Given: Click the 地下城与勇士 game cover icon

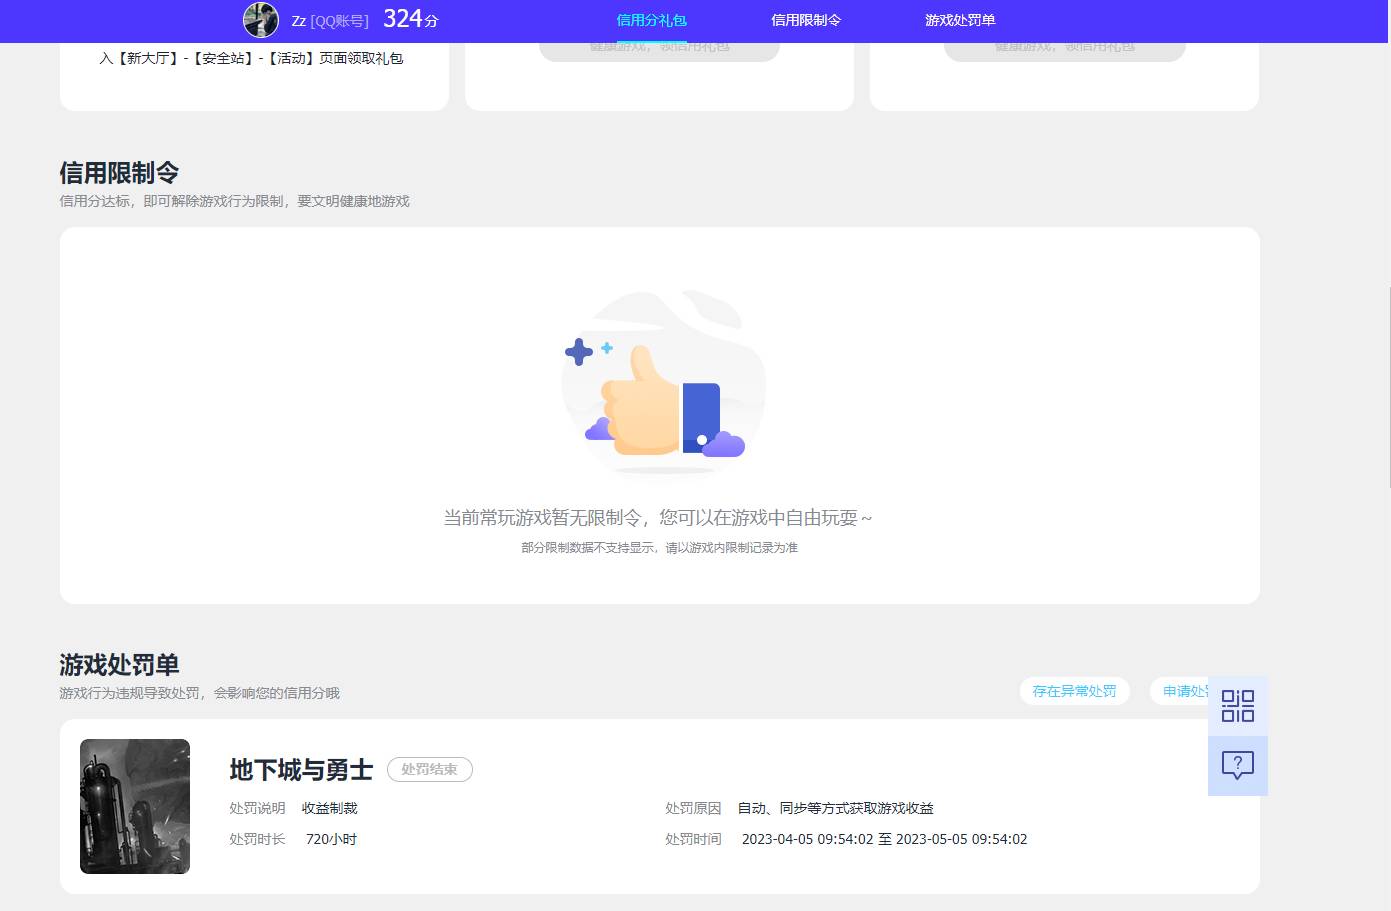Looking at the screenshot, I should tap(134, 806).
